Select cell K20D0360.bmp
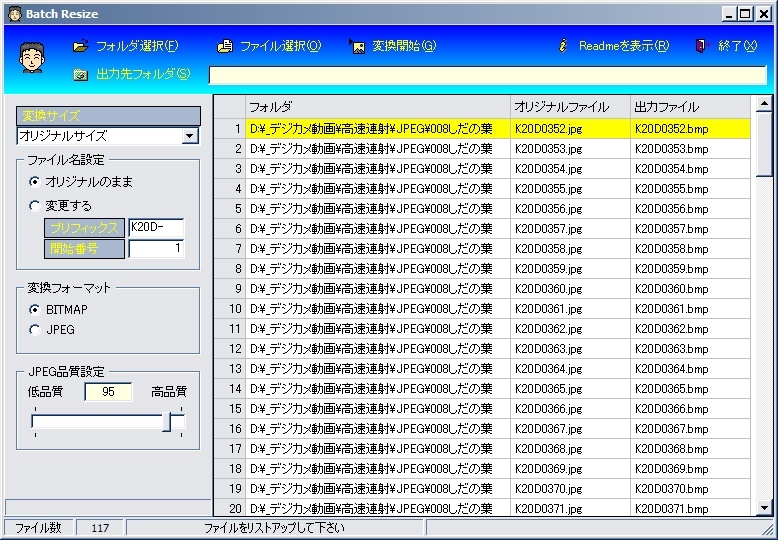778x540 pixels. tap(690, 289)
